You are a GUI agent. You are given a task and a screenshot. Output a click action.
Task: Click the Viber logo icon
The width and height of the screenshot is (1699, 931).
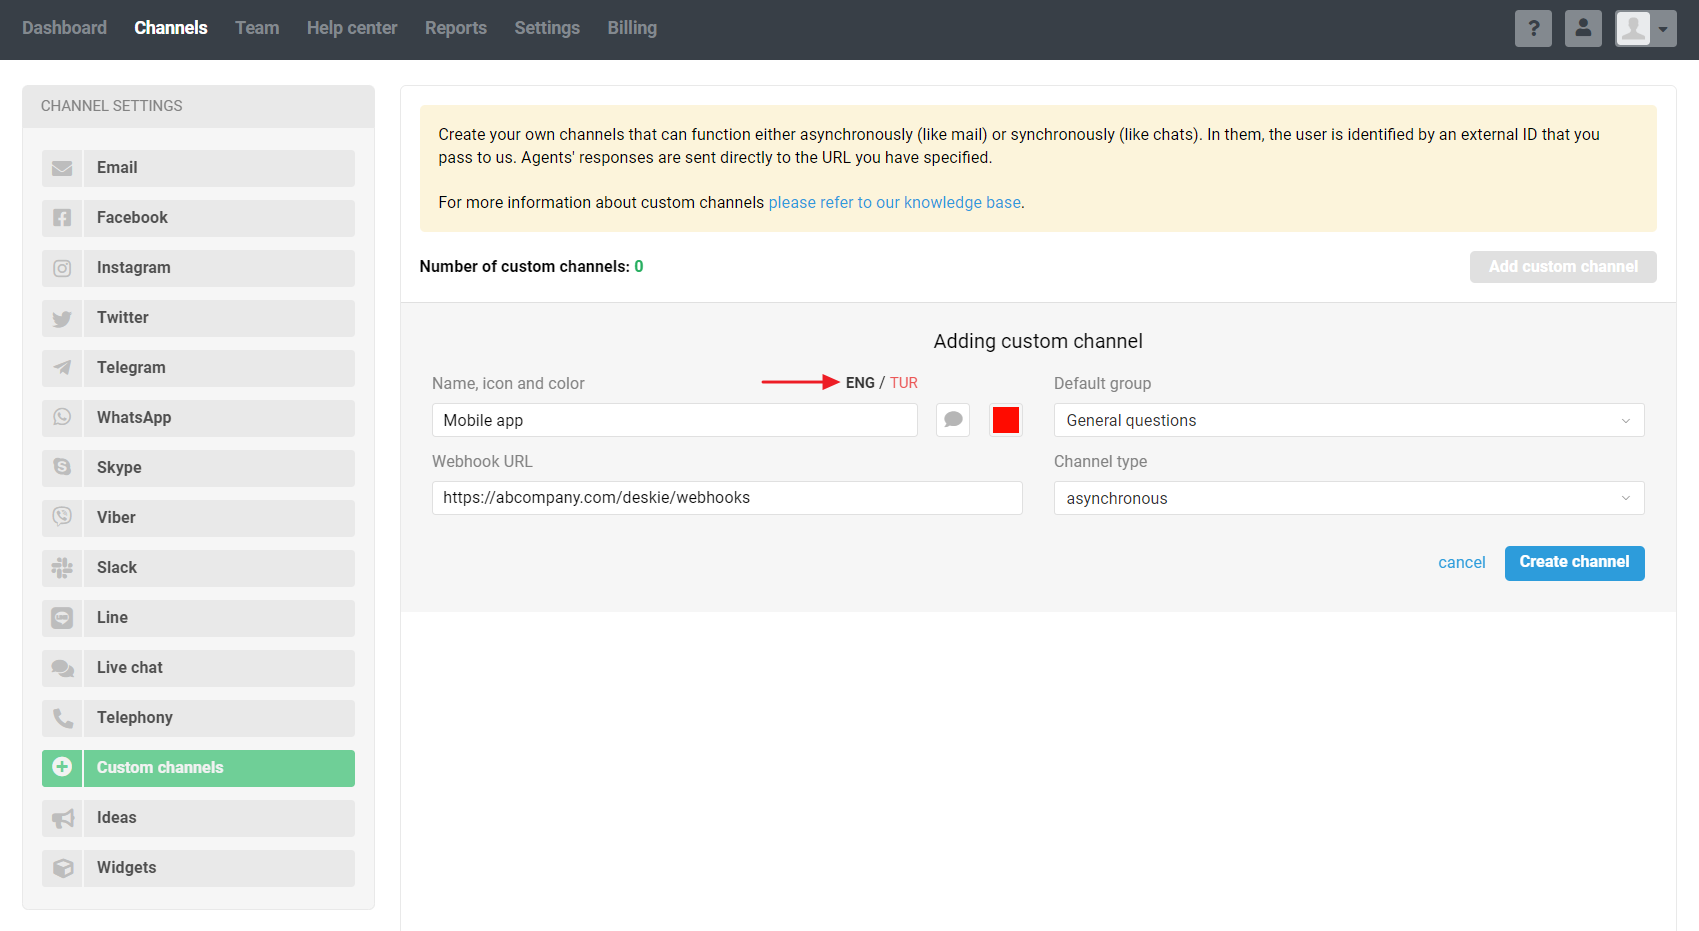point(62,518)
